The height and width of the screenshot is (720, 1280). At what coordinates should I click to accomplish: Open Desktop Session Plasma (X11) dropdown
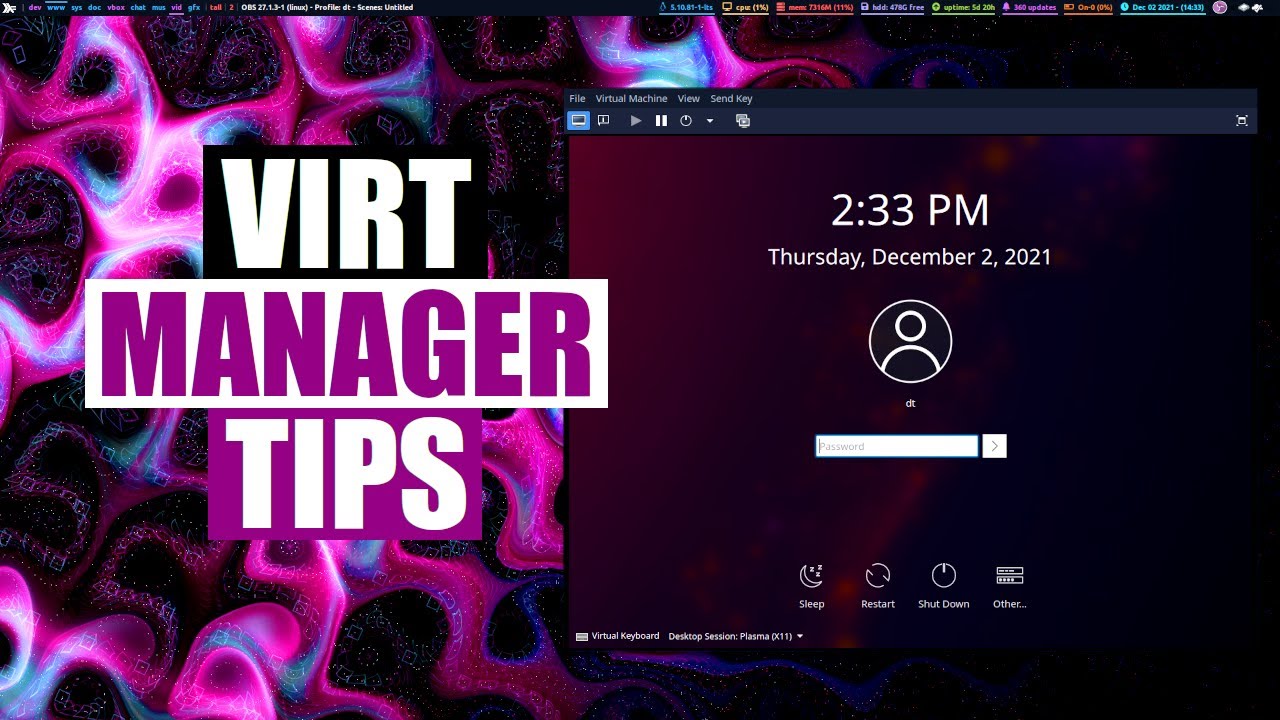(x=736, y=636)
